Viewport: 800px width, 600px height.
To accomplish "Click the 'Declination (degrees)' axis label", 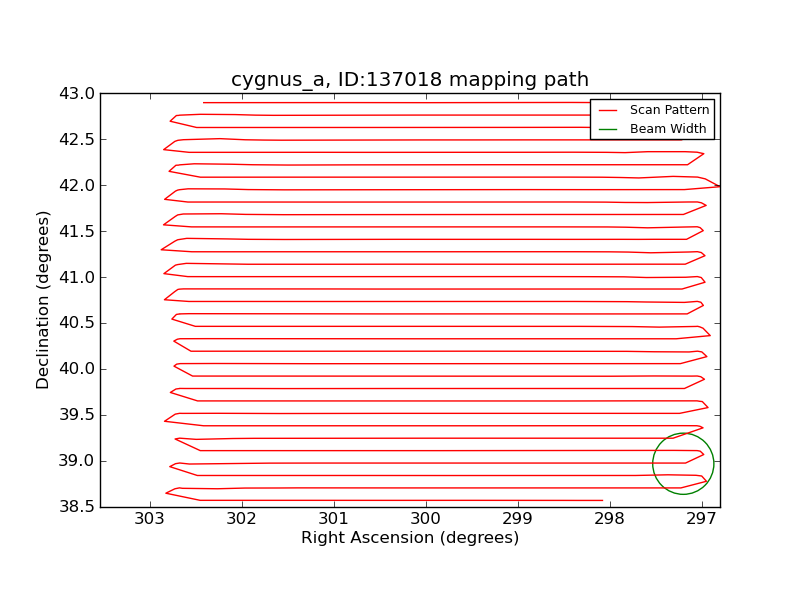I will 44,300.
